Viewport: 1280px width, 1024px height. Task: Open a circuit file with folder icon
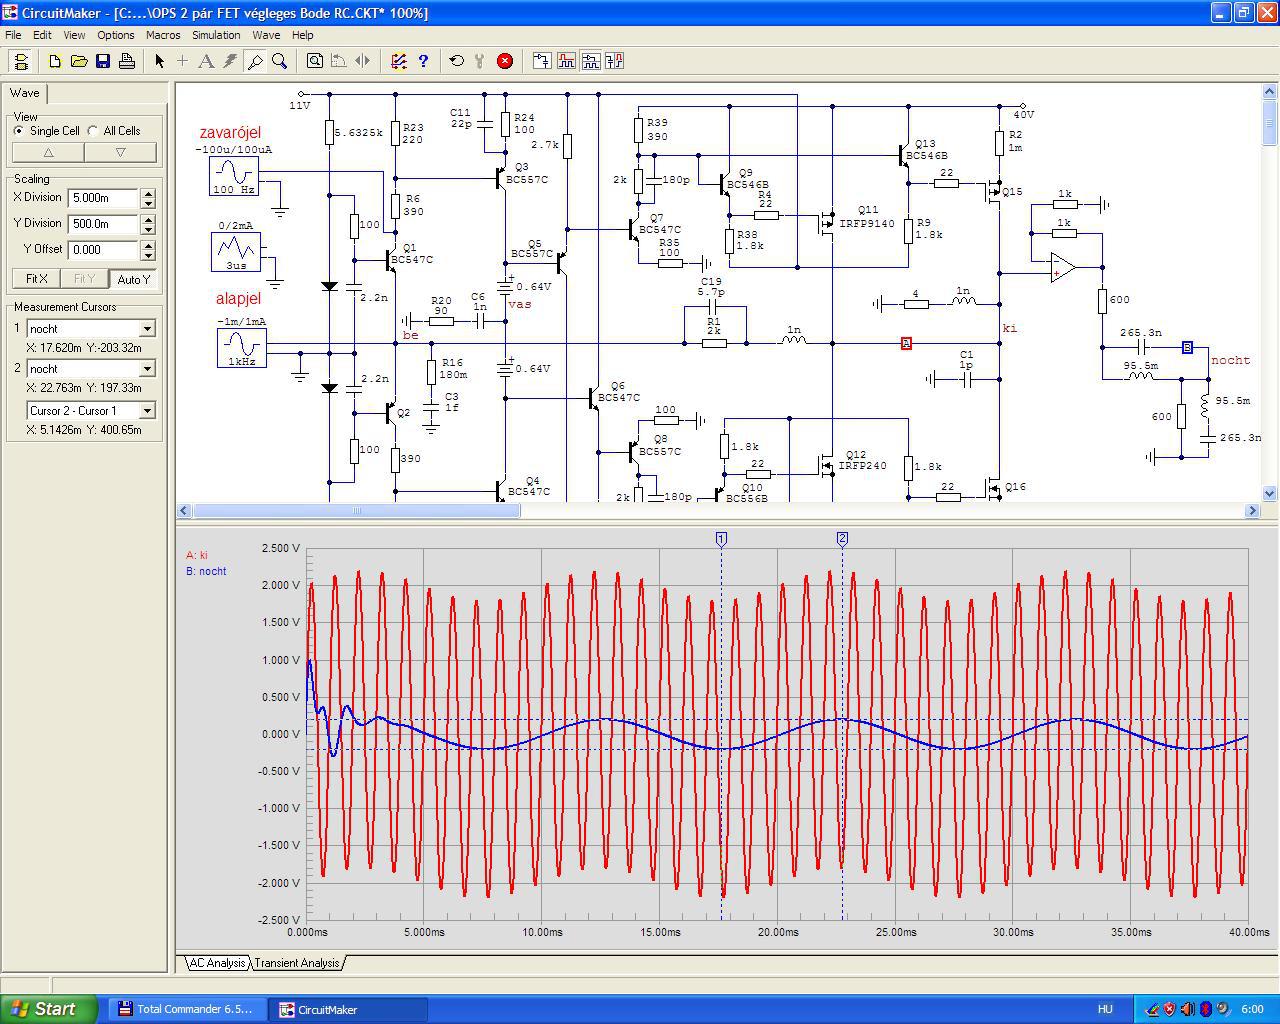point(79,61)
